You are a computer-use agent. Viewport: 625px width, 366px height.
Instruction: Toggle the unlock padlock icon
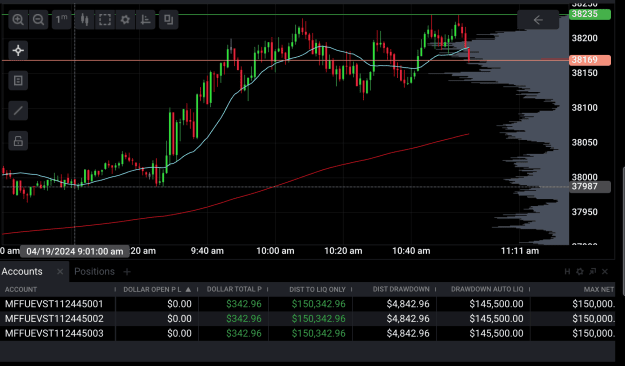tap(18, 141)
